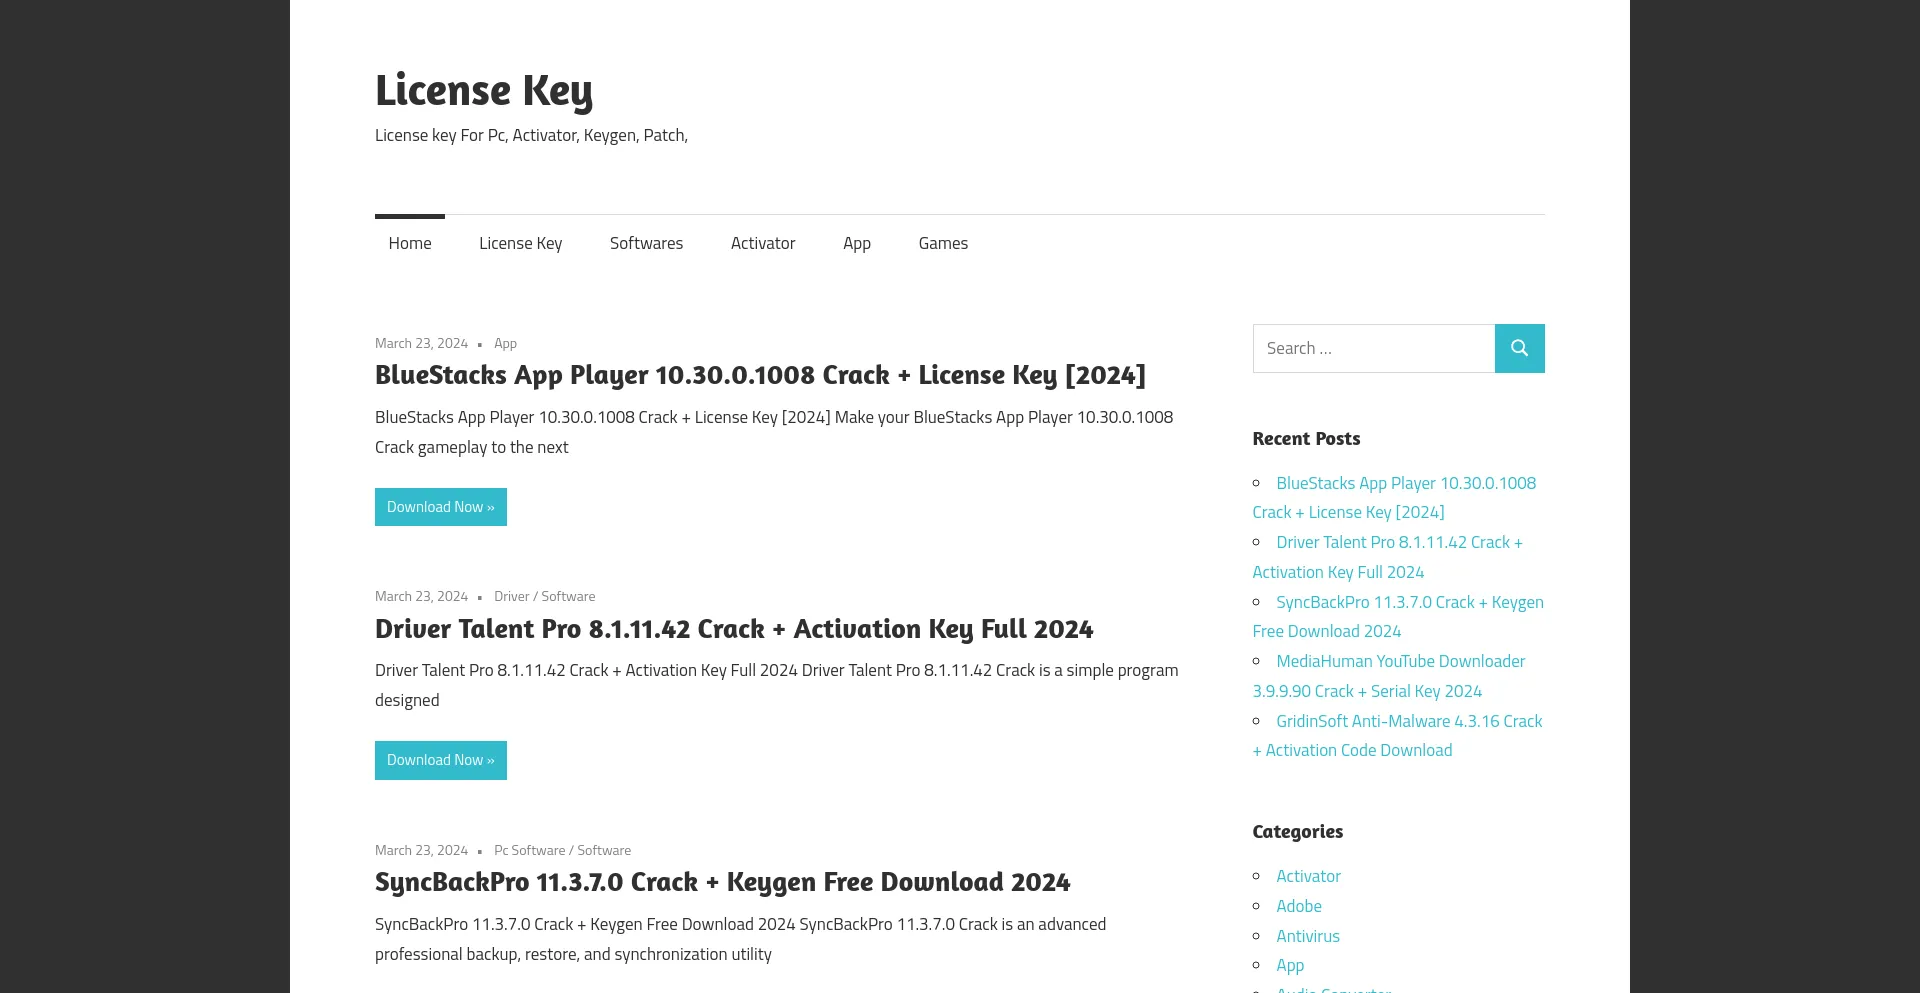
Task: Click the Recent Posts heading
Action: [1306, 438]
